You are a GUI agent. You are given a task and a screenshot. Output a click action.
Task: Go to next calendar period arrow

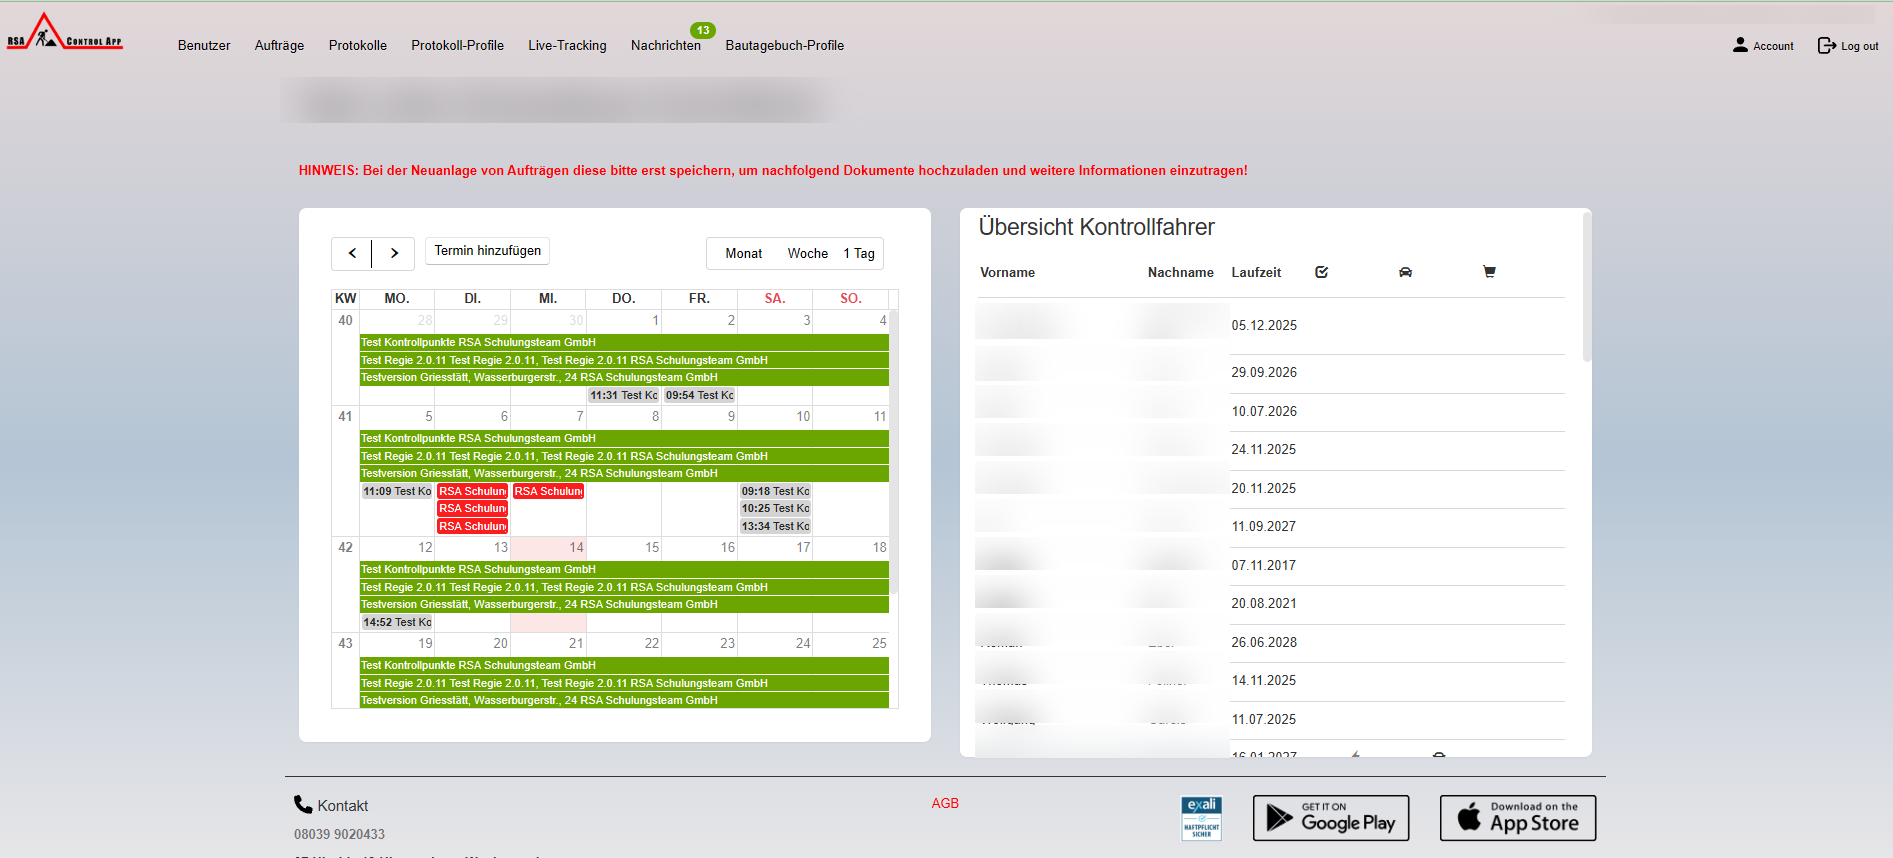point(394,254)
